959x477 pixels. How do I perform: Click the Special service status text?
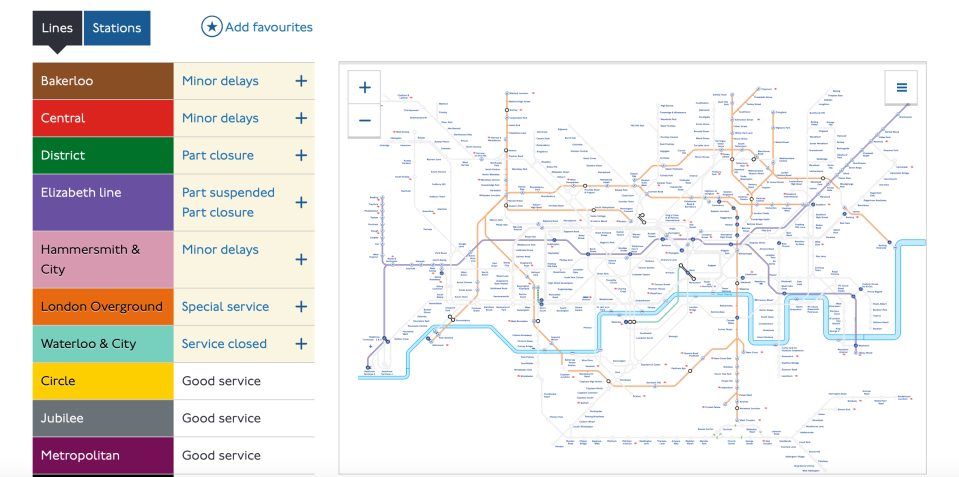pyautogui.click(x=225, y=307)
